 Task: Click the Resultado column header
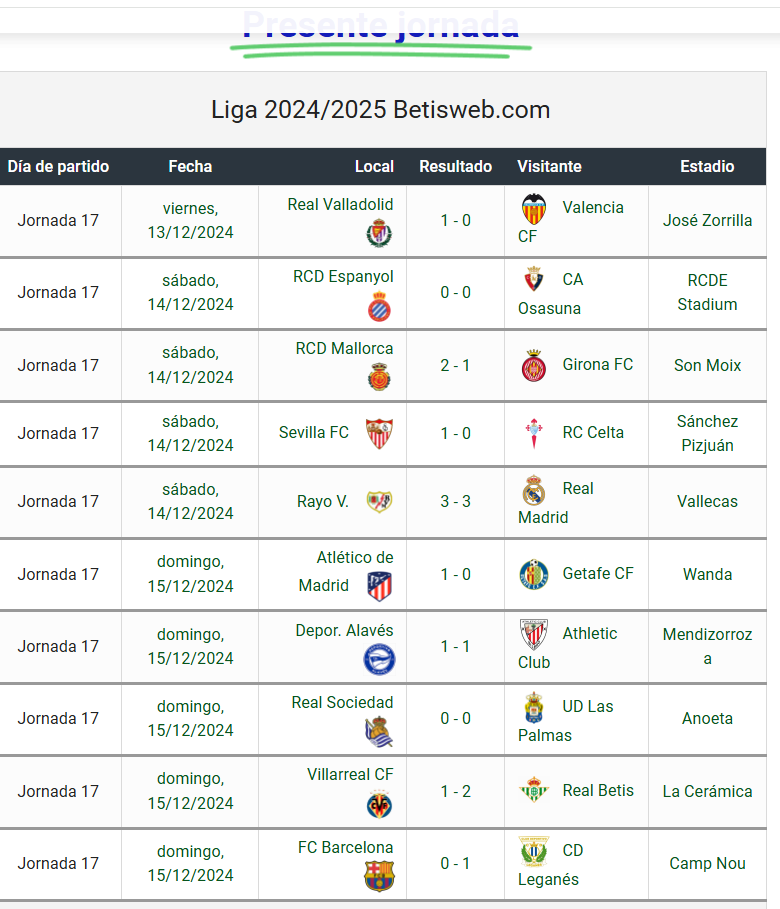tap(455, 167)
